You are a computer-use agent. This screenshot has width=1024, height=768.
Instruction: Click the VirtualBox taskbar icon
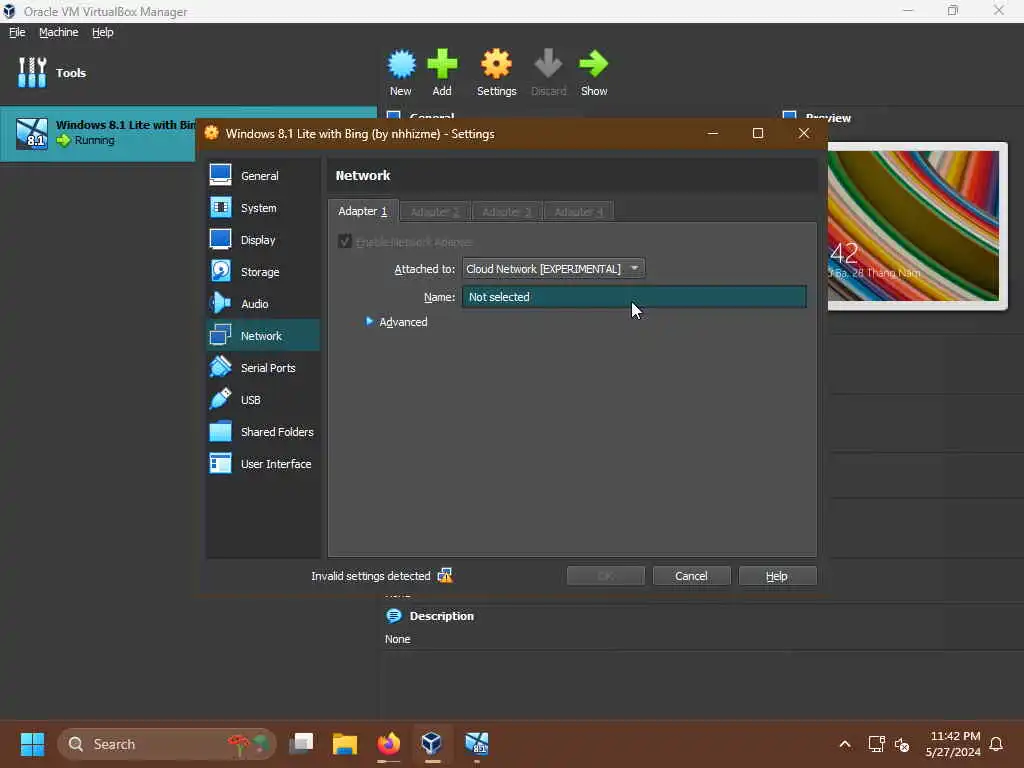point(432,744)
